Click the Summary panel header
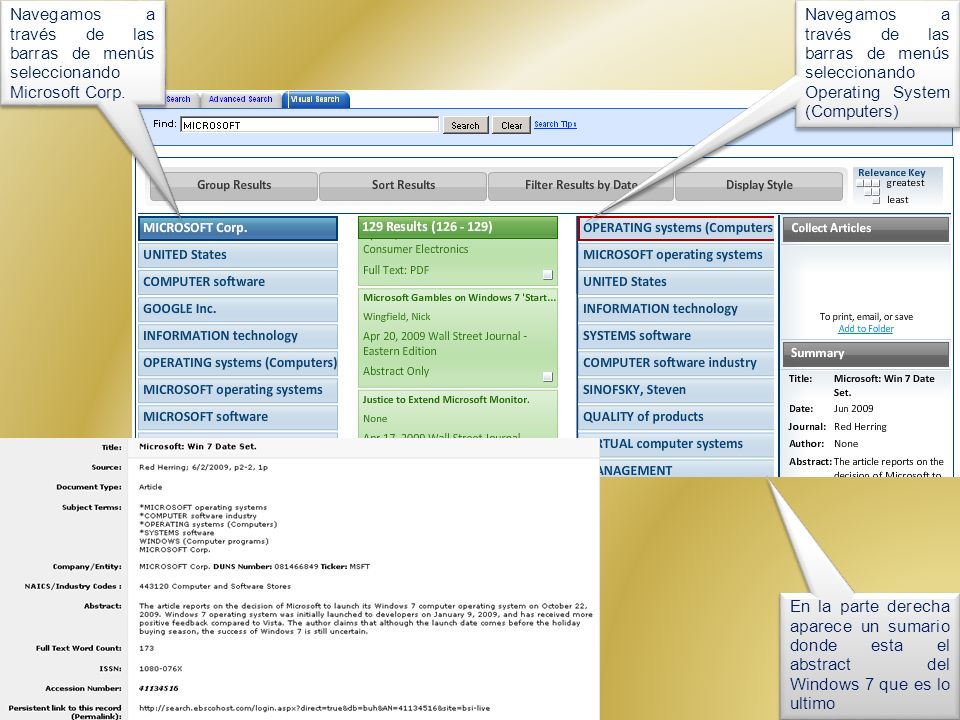Image resolution: width=960 pixels, height=720 pixels. tap(866, 353)
